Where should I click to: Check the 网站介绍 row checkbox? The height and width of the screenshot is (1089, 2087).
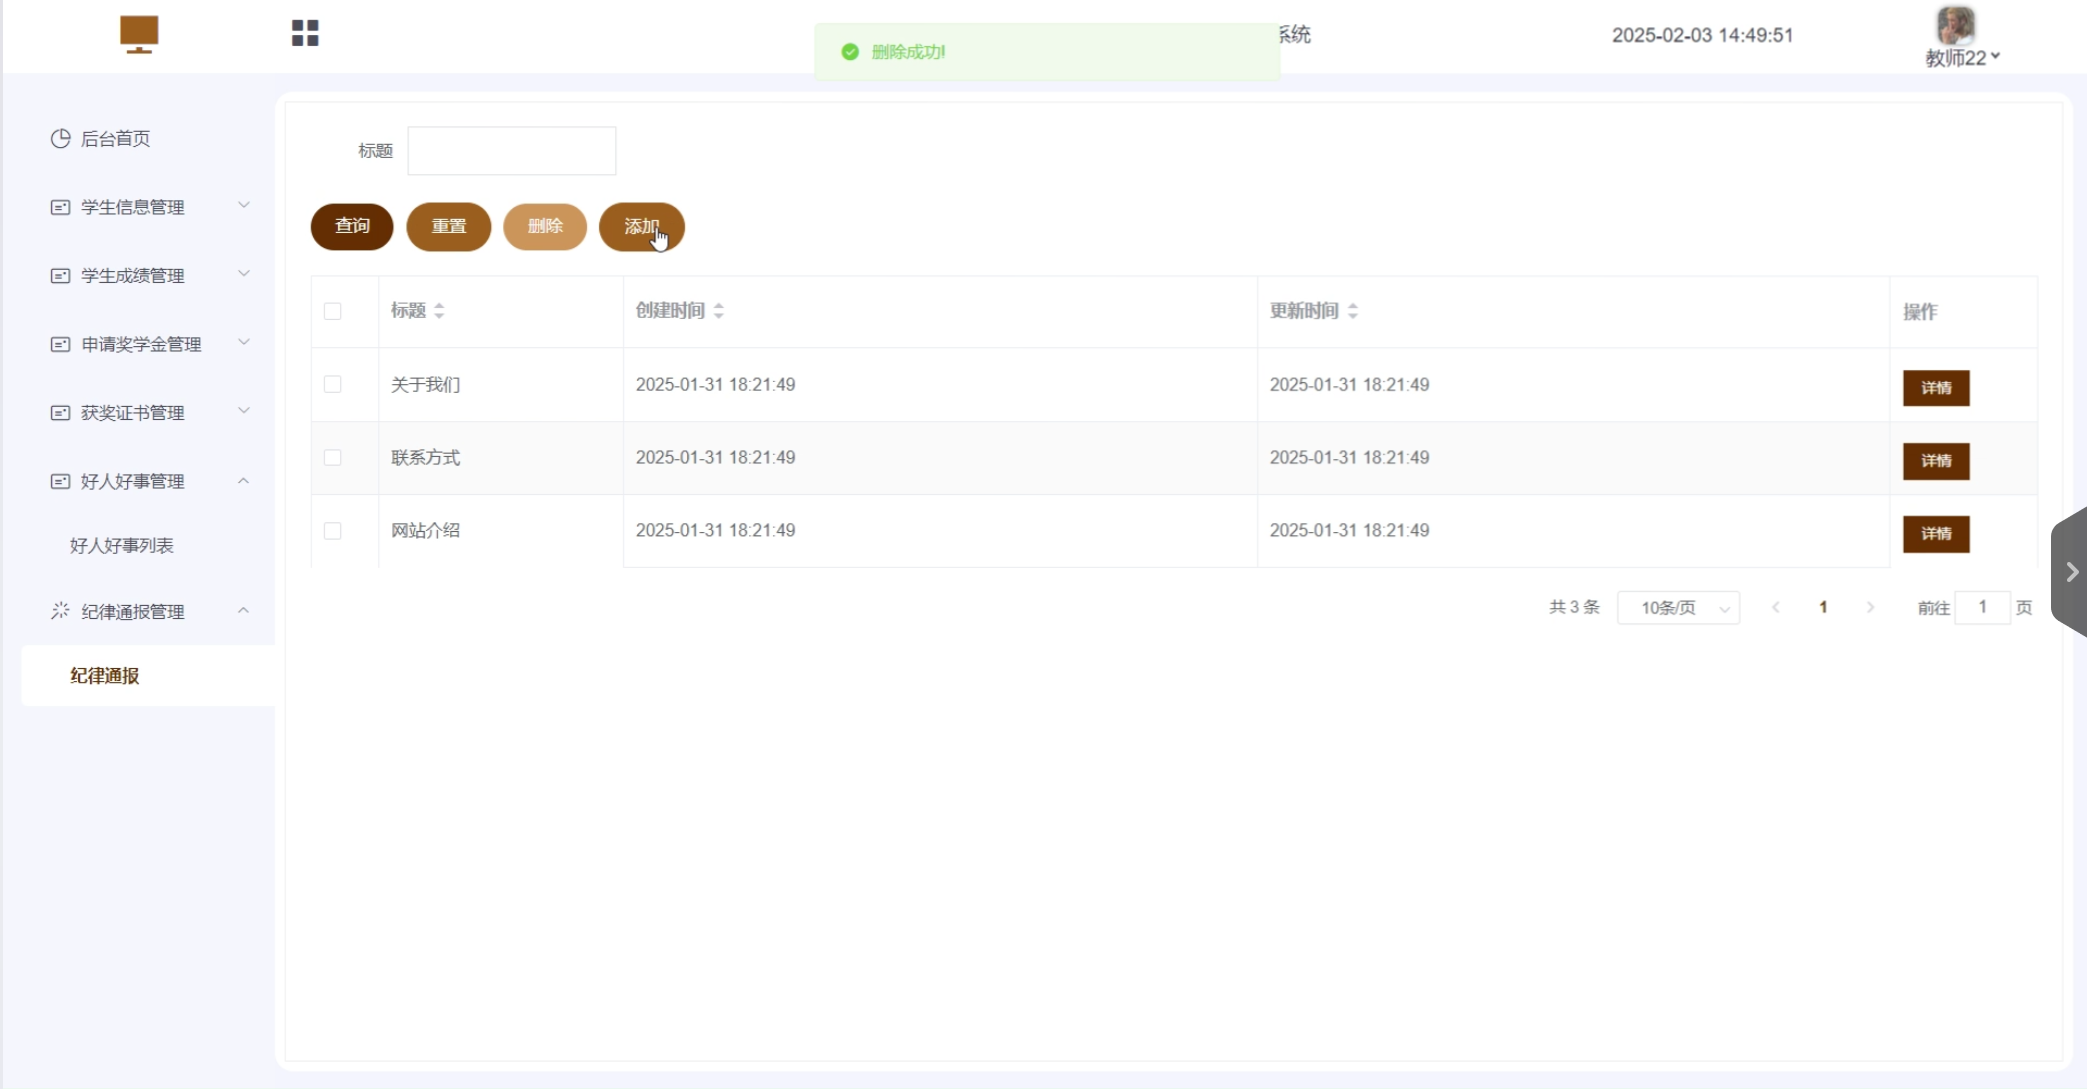pyautogui.click(x=333, y=531)
